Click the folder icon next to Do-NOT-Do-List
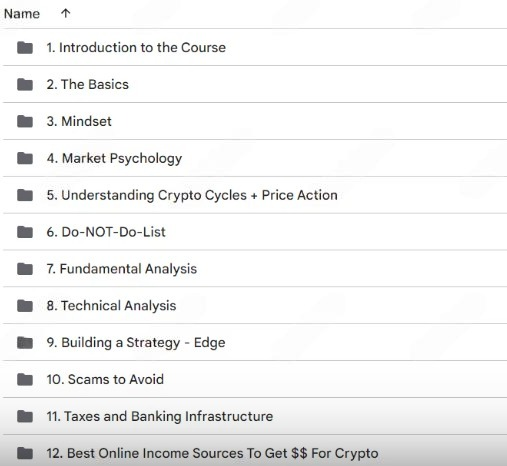Viewport: 507px width, 466px height. (25, 232)
